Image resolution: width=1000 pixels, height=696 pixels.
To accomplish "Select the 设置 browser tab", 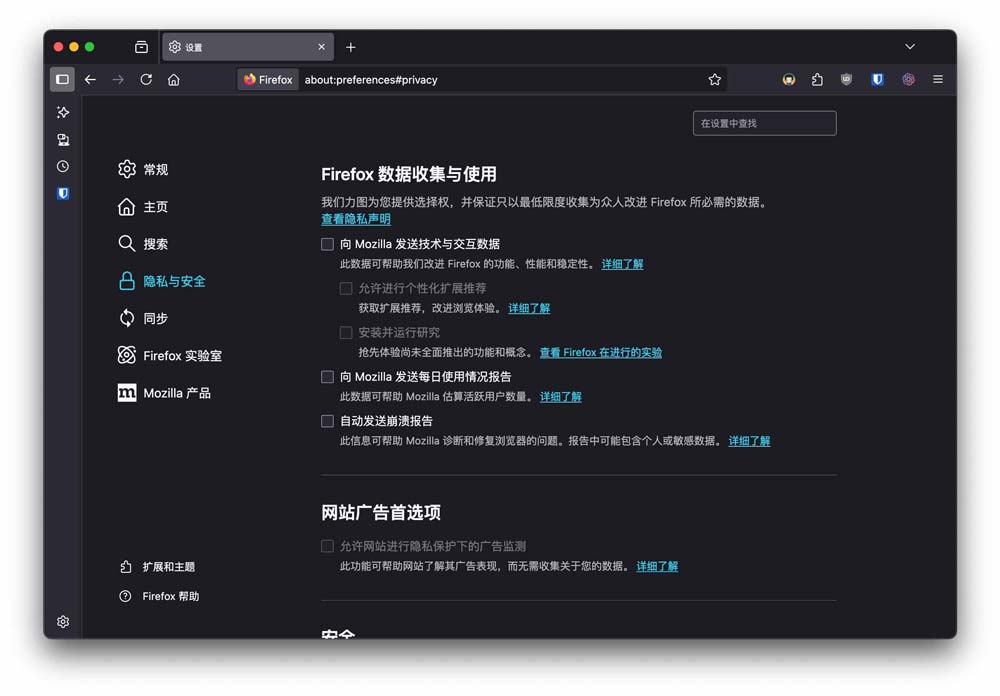I will 248,47.
